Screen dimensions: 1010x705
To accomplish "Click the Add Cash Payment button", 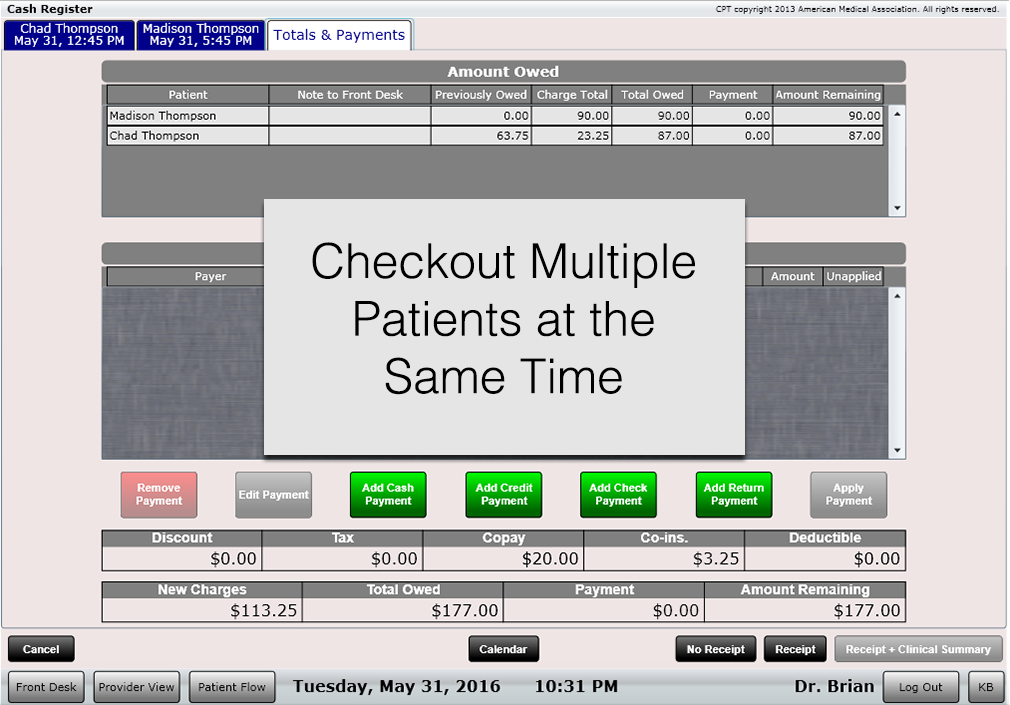I will click(387, 494).
